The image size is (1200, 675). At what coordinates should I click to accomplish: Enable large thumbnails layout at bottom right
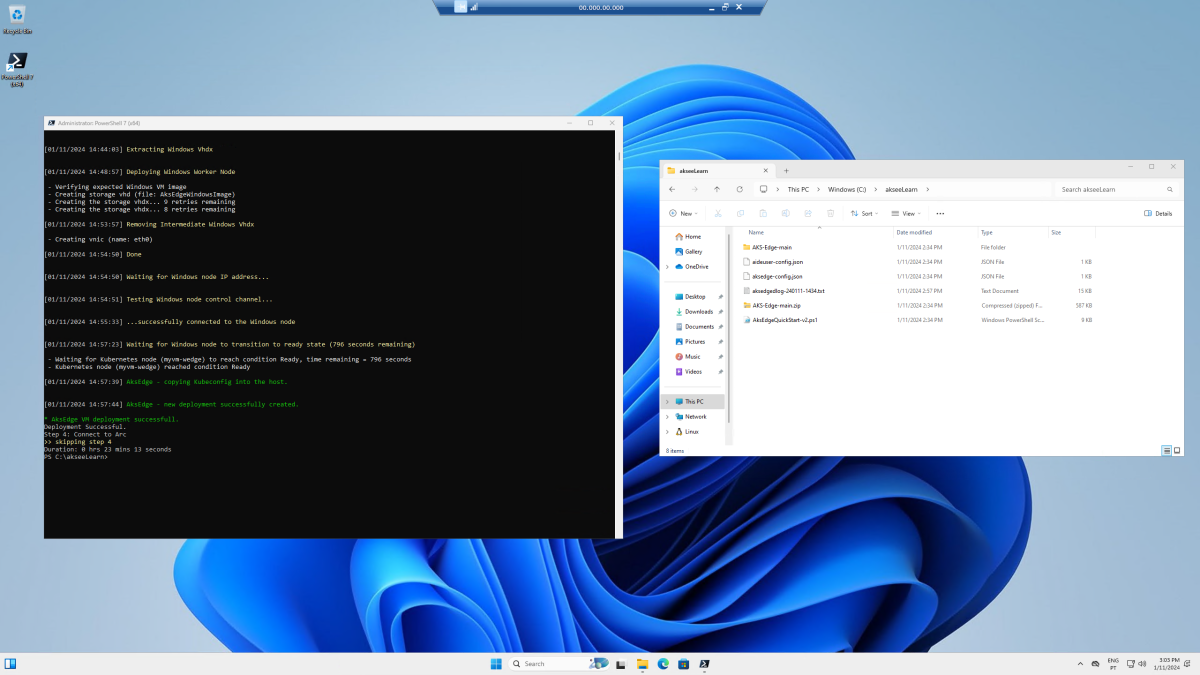pos(1178,450)
